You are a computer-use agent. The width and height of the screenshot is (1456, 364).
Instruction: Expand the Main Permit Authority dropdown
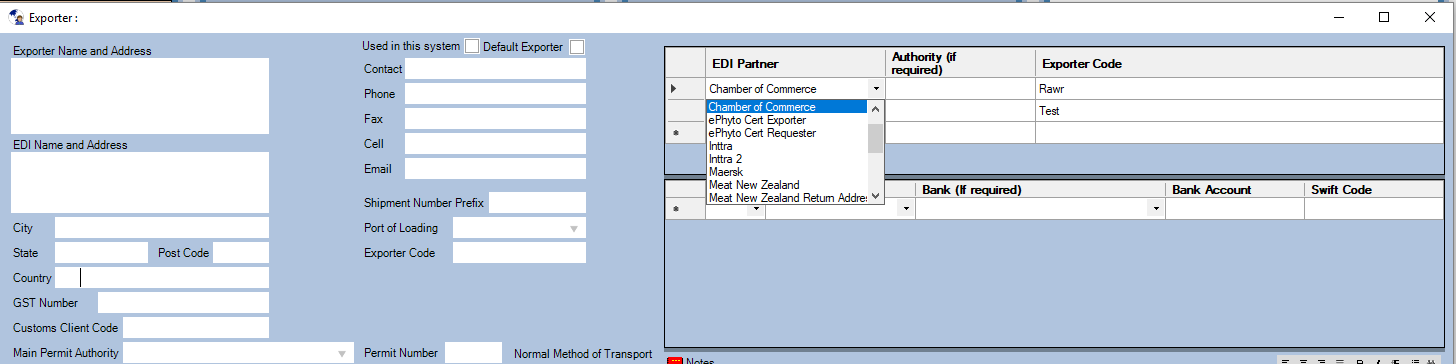[343, 353]
